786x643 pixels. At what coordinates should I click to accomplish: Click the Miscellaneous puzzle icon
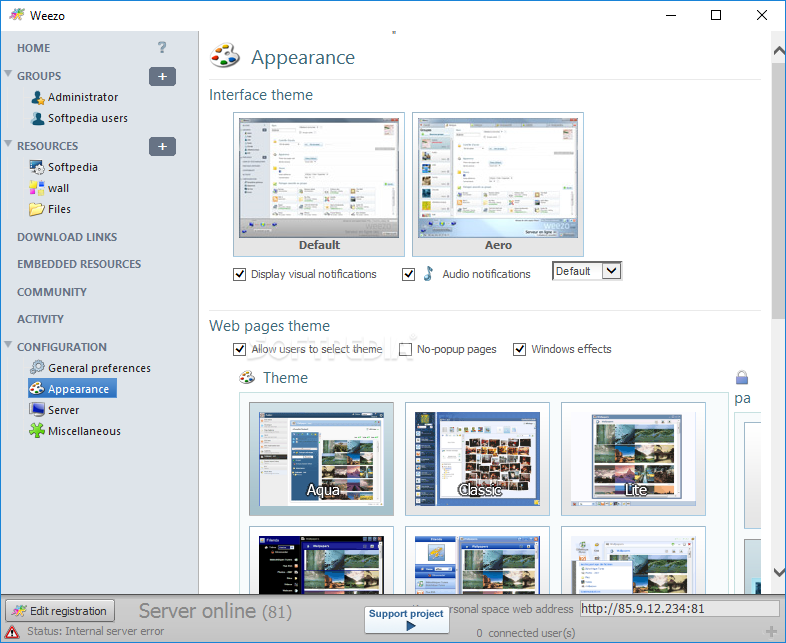tap(37, 431)
